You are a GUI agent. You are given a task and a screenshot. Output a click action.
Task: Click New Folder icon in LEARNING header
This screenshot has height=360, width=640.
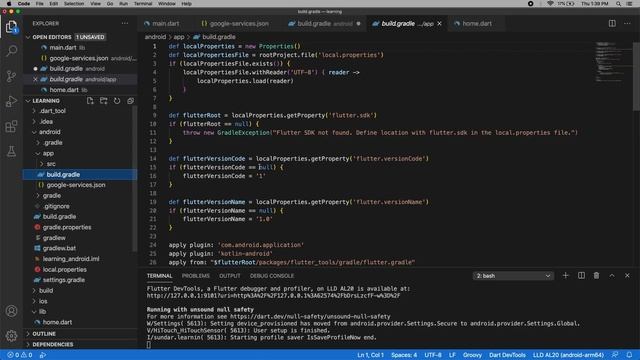[104, 101]
